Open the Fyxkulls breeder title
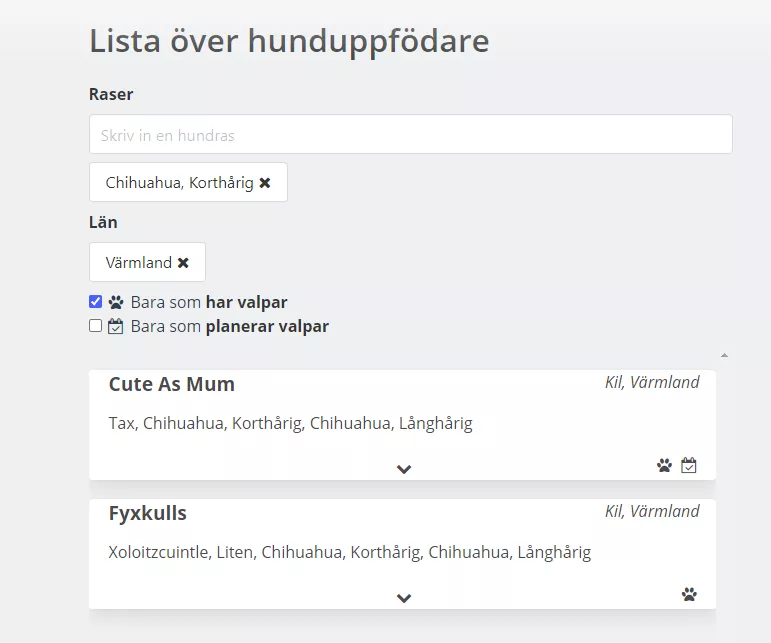This screenshot has width=771, height=643. coord(148,513)
